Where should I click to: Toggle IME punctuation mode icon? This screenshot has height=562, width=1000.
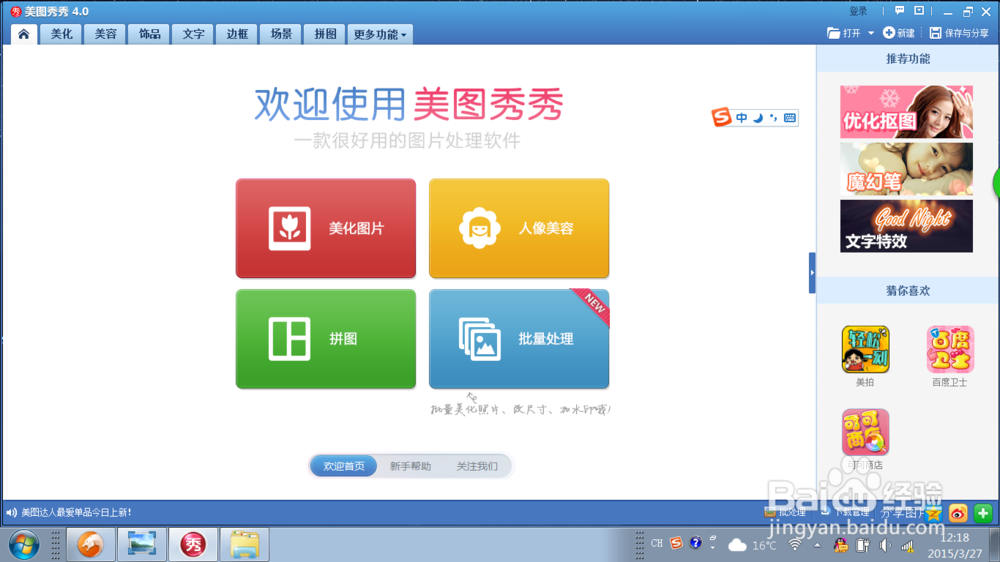[774, 118]
